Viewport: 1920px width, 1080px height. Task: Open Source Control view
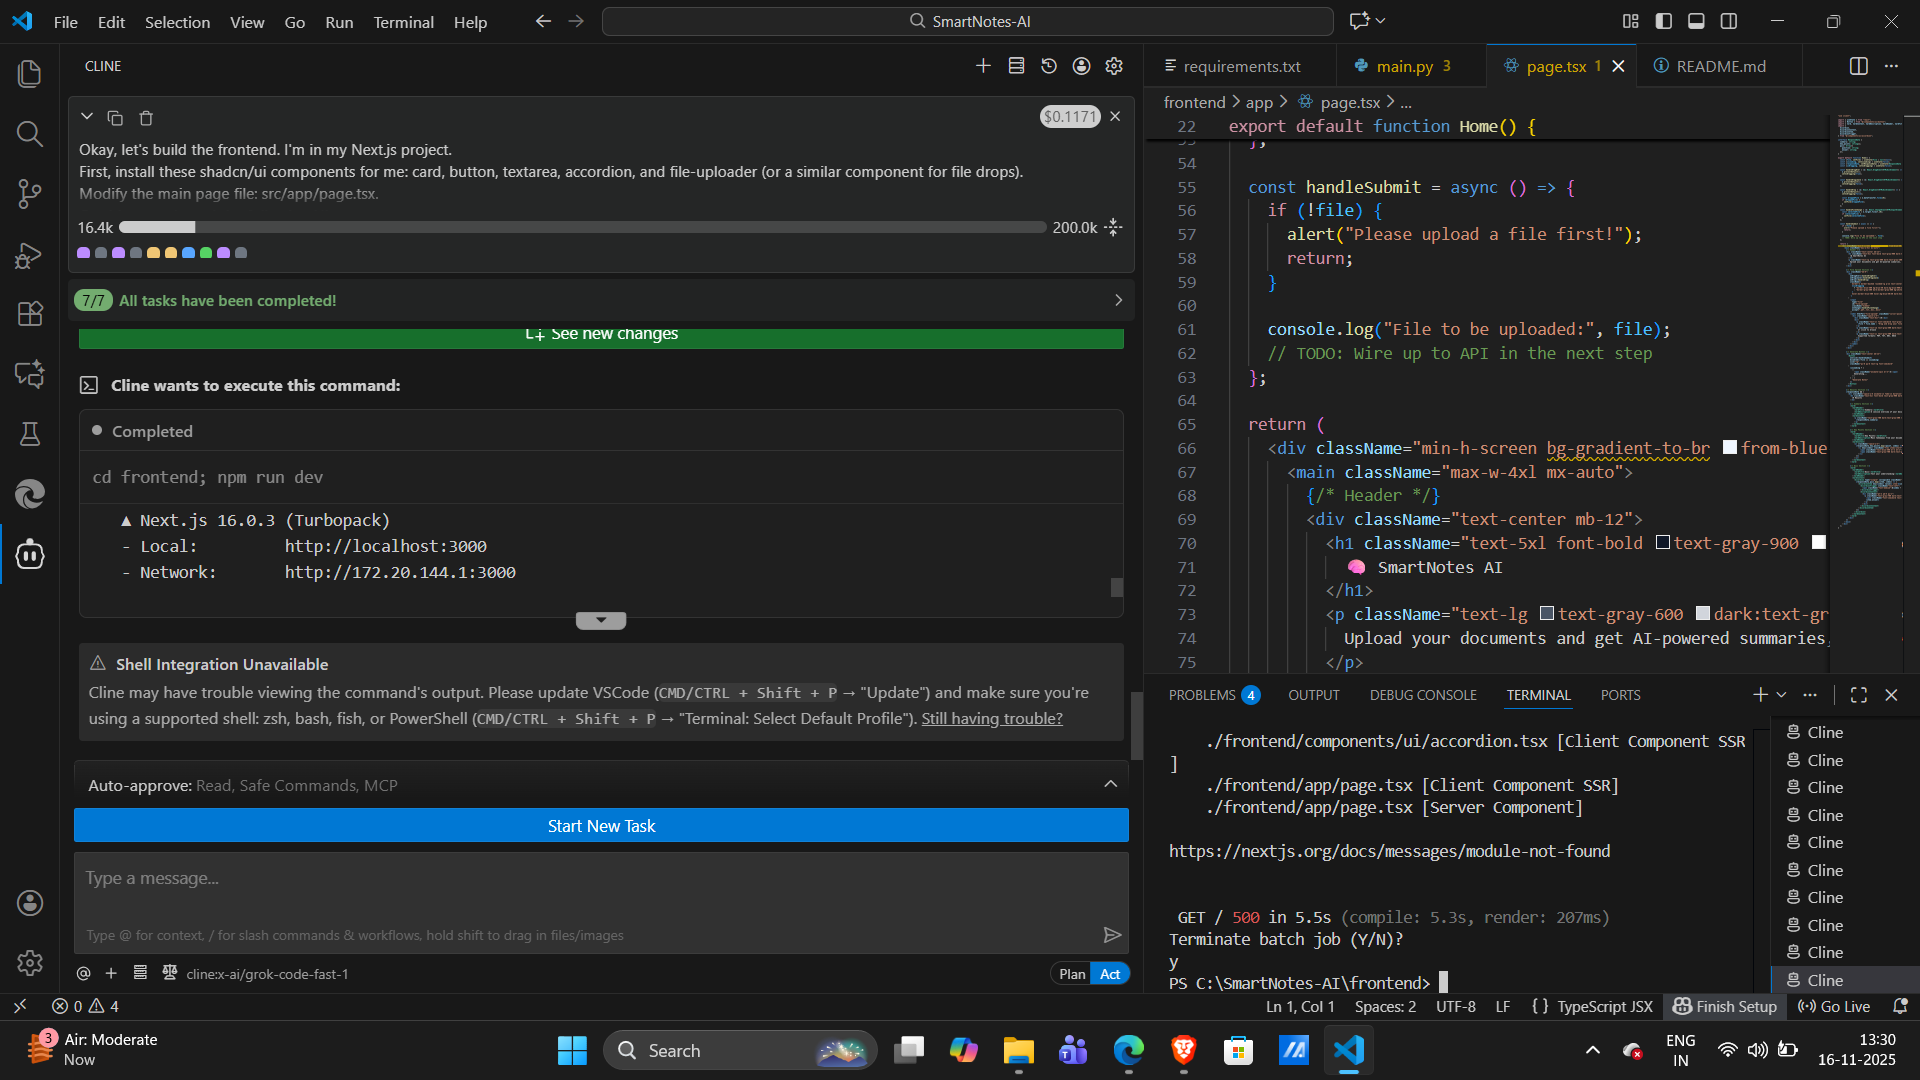[x=30, y=194]
